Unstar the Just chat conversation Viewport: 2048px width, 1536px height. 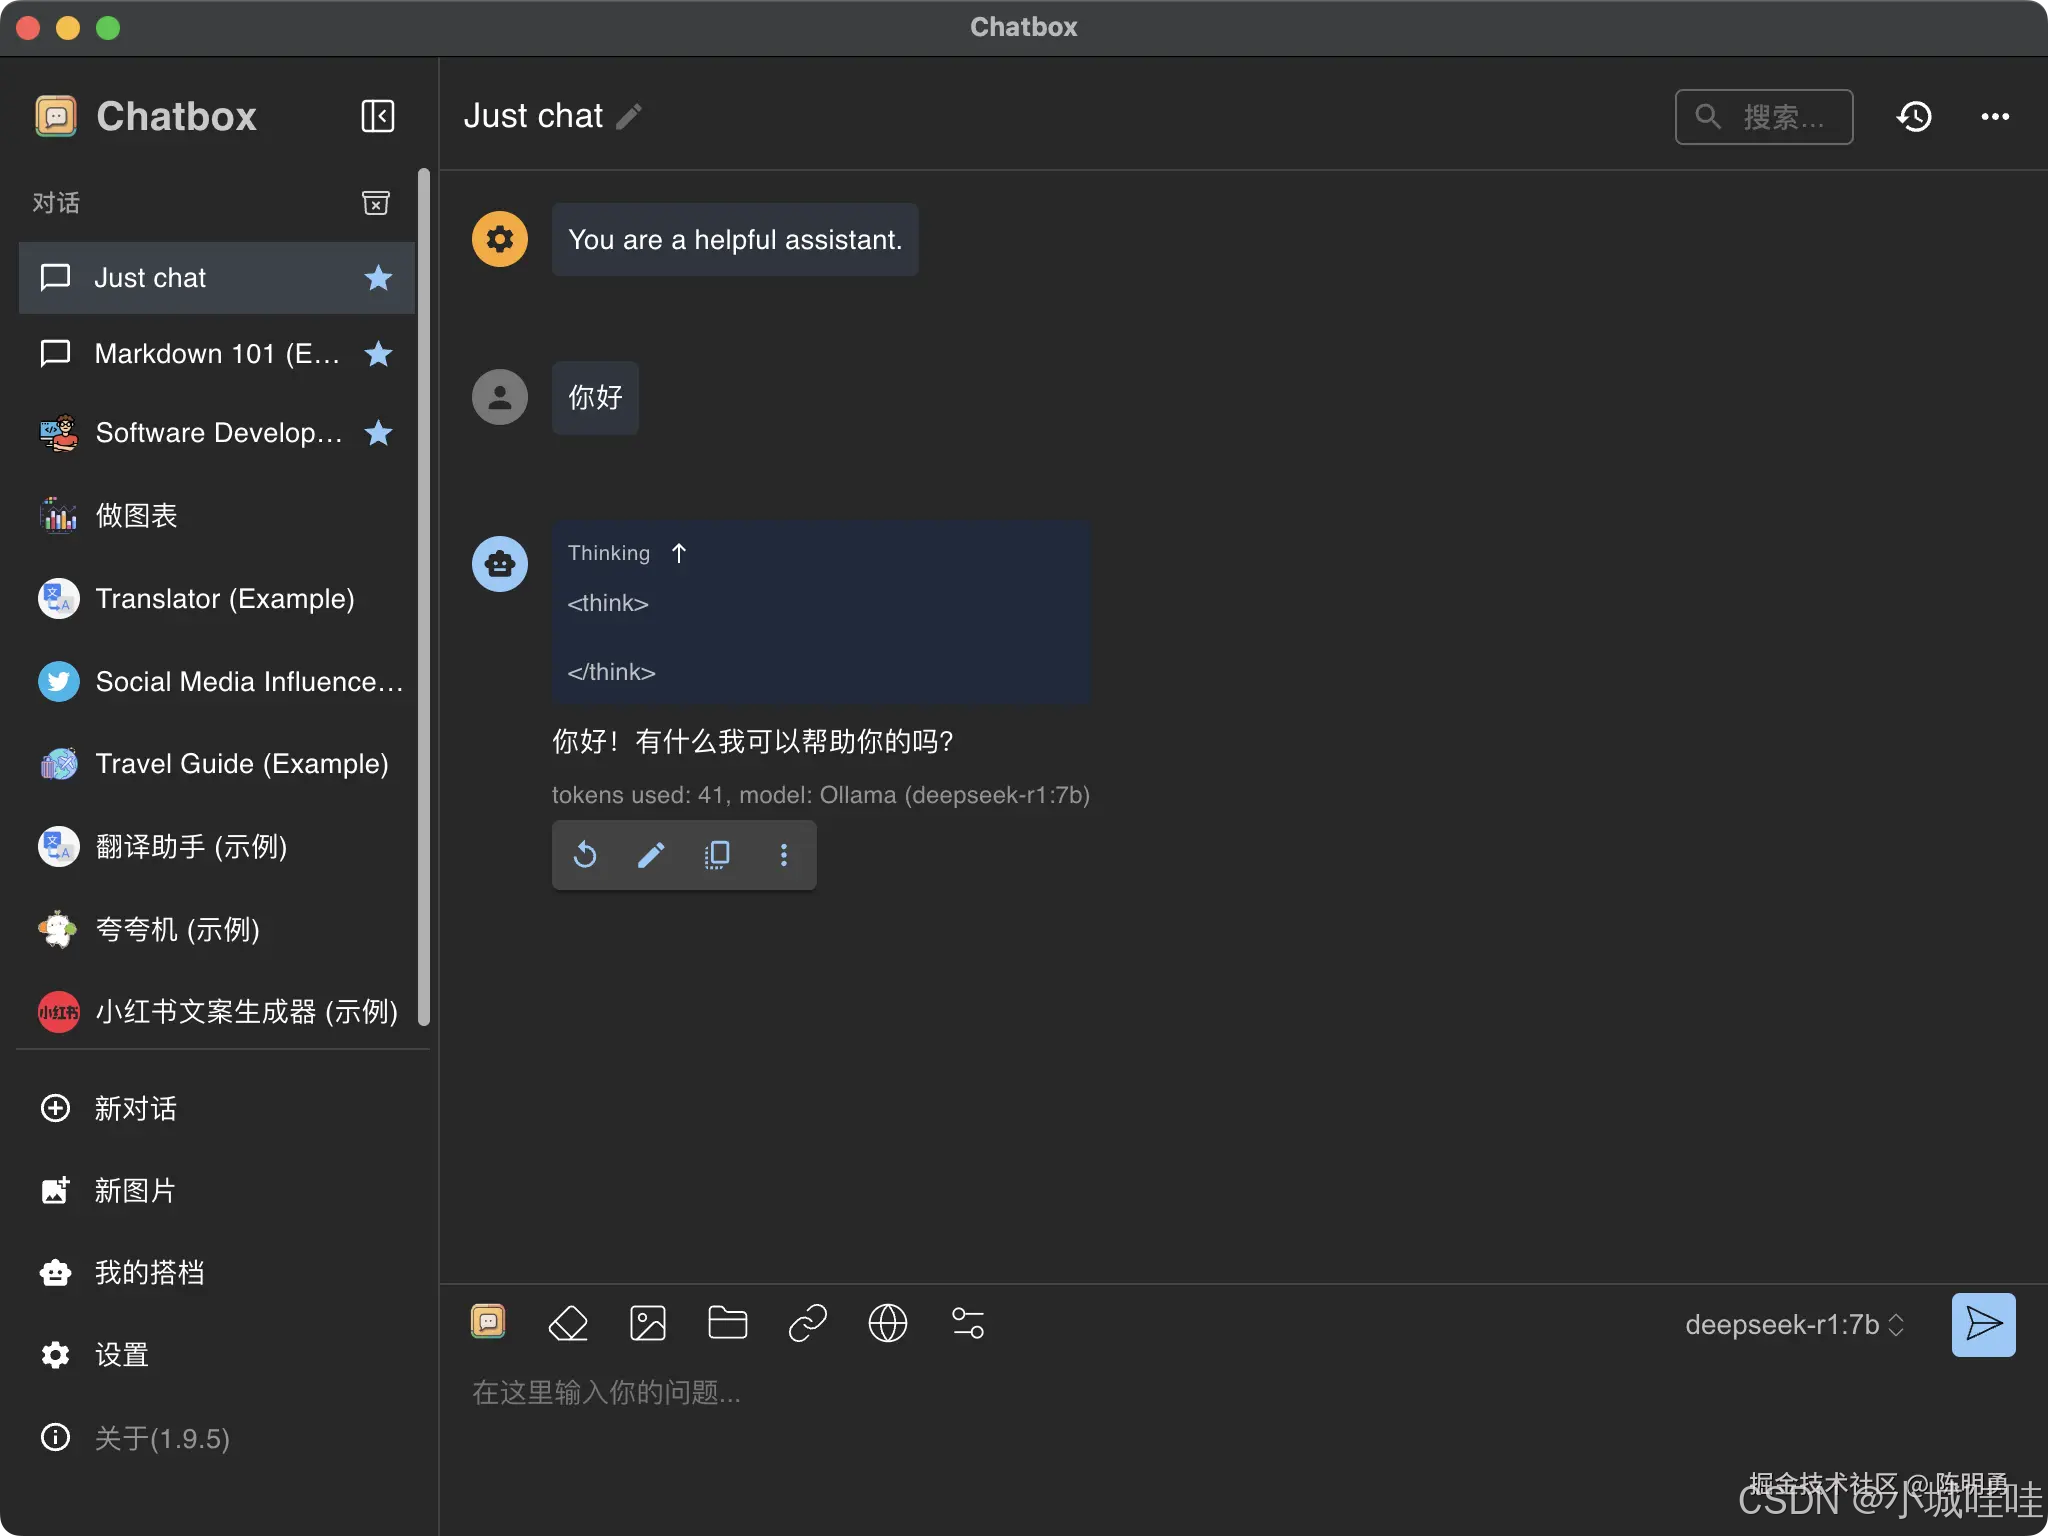coord(378,278)
